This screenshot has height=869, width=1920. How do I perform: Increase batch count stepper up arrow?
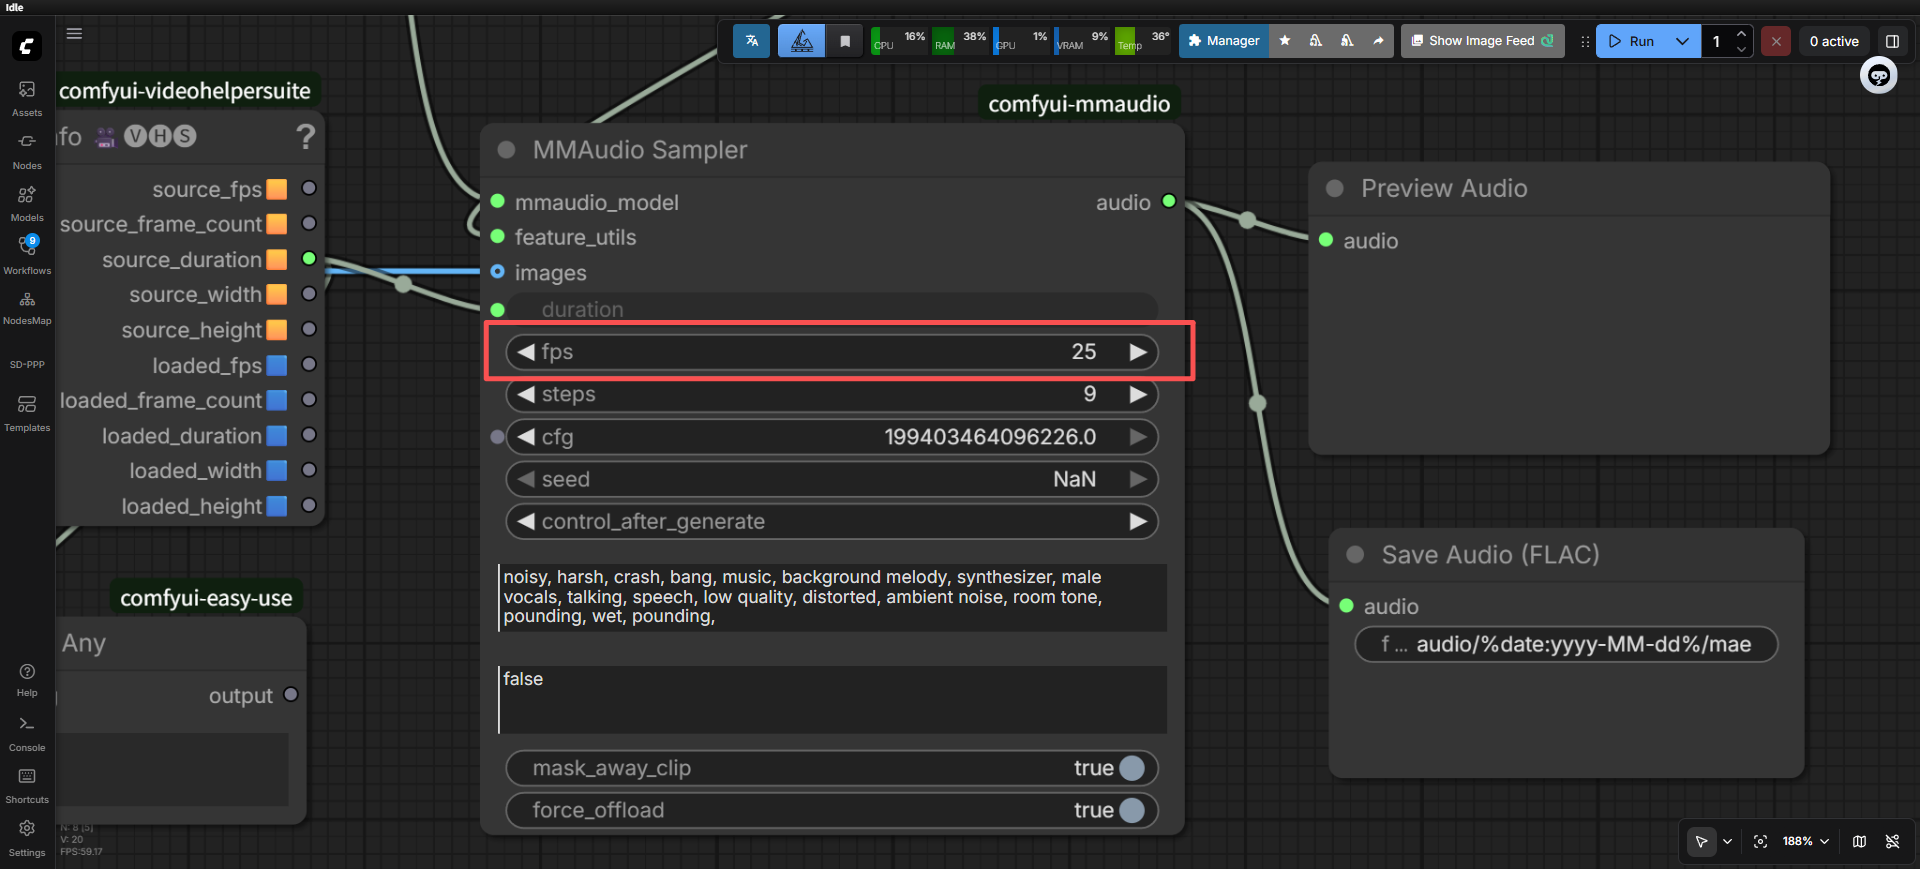(1741, 33)
